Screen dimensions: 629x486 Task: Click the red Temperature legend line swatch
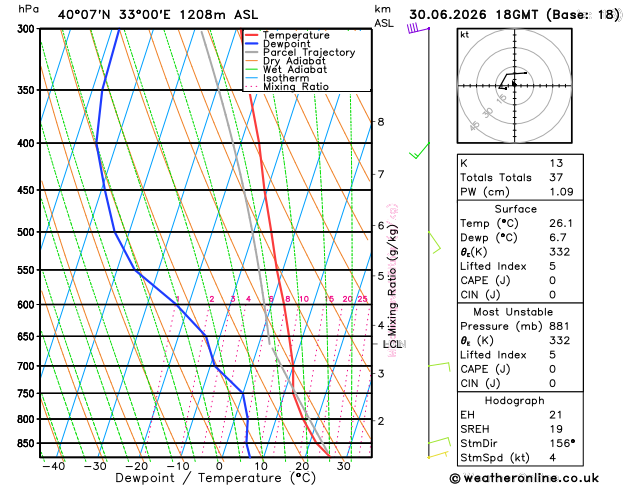(x=252, y=35)
